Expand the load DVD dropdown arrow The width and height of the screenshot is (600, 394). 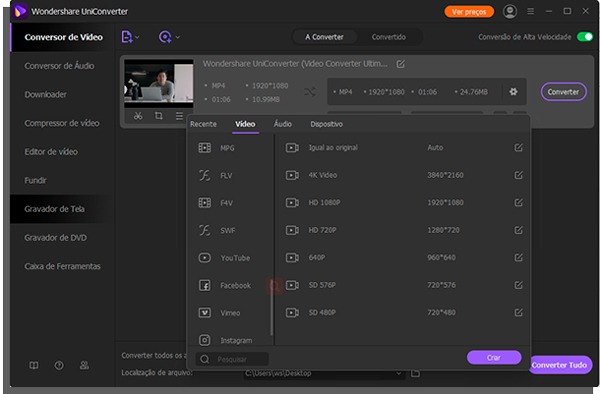coord(178,37)
